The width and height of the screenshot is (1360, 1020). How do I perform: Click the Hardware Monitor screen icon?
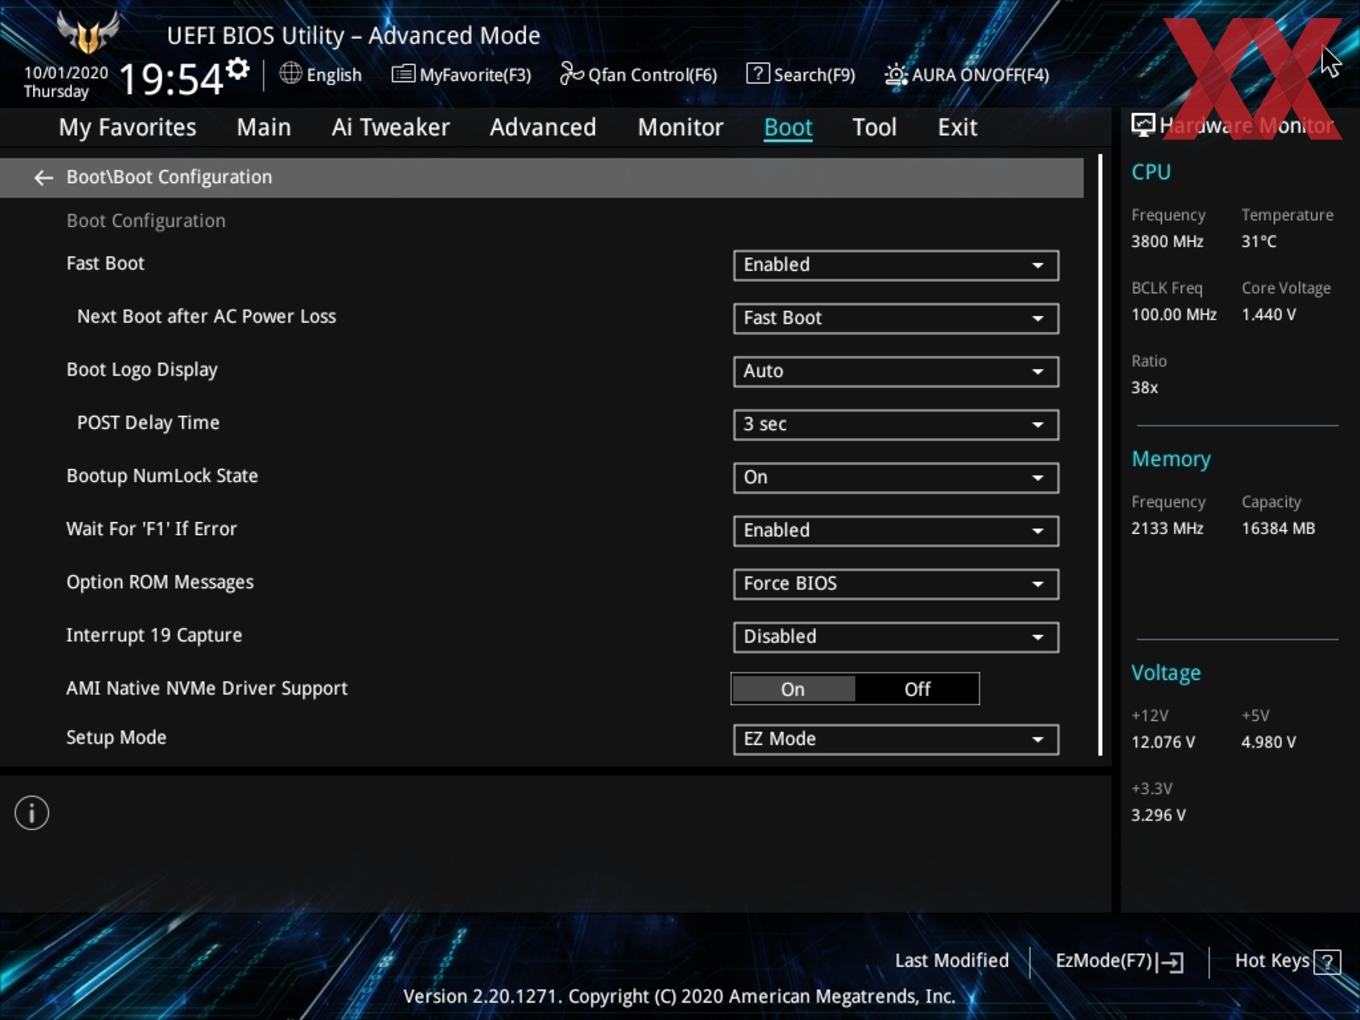pos(1143,125)
